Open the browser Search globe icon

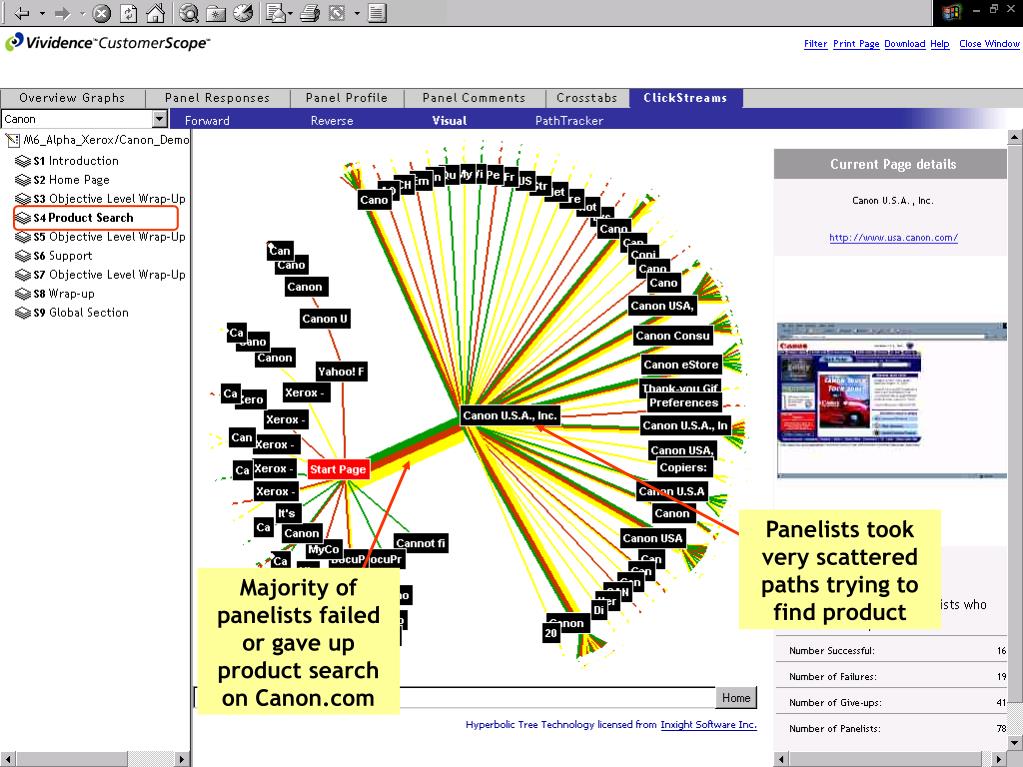click(x=189, y=13)
